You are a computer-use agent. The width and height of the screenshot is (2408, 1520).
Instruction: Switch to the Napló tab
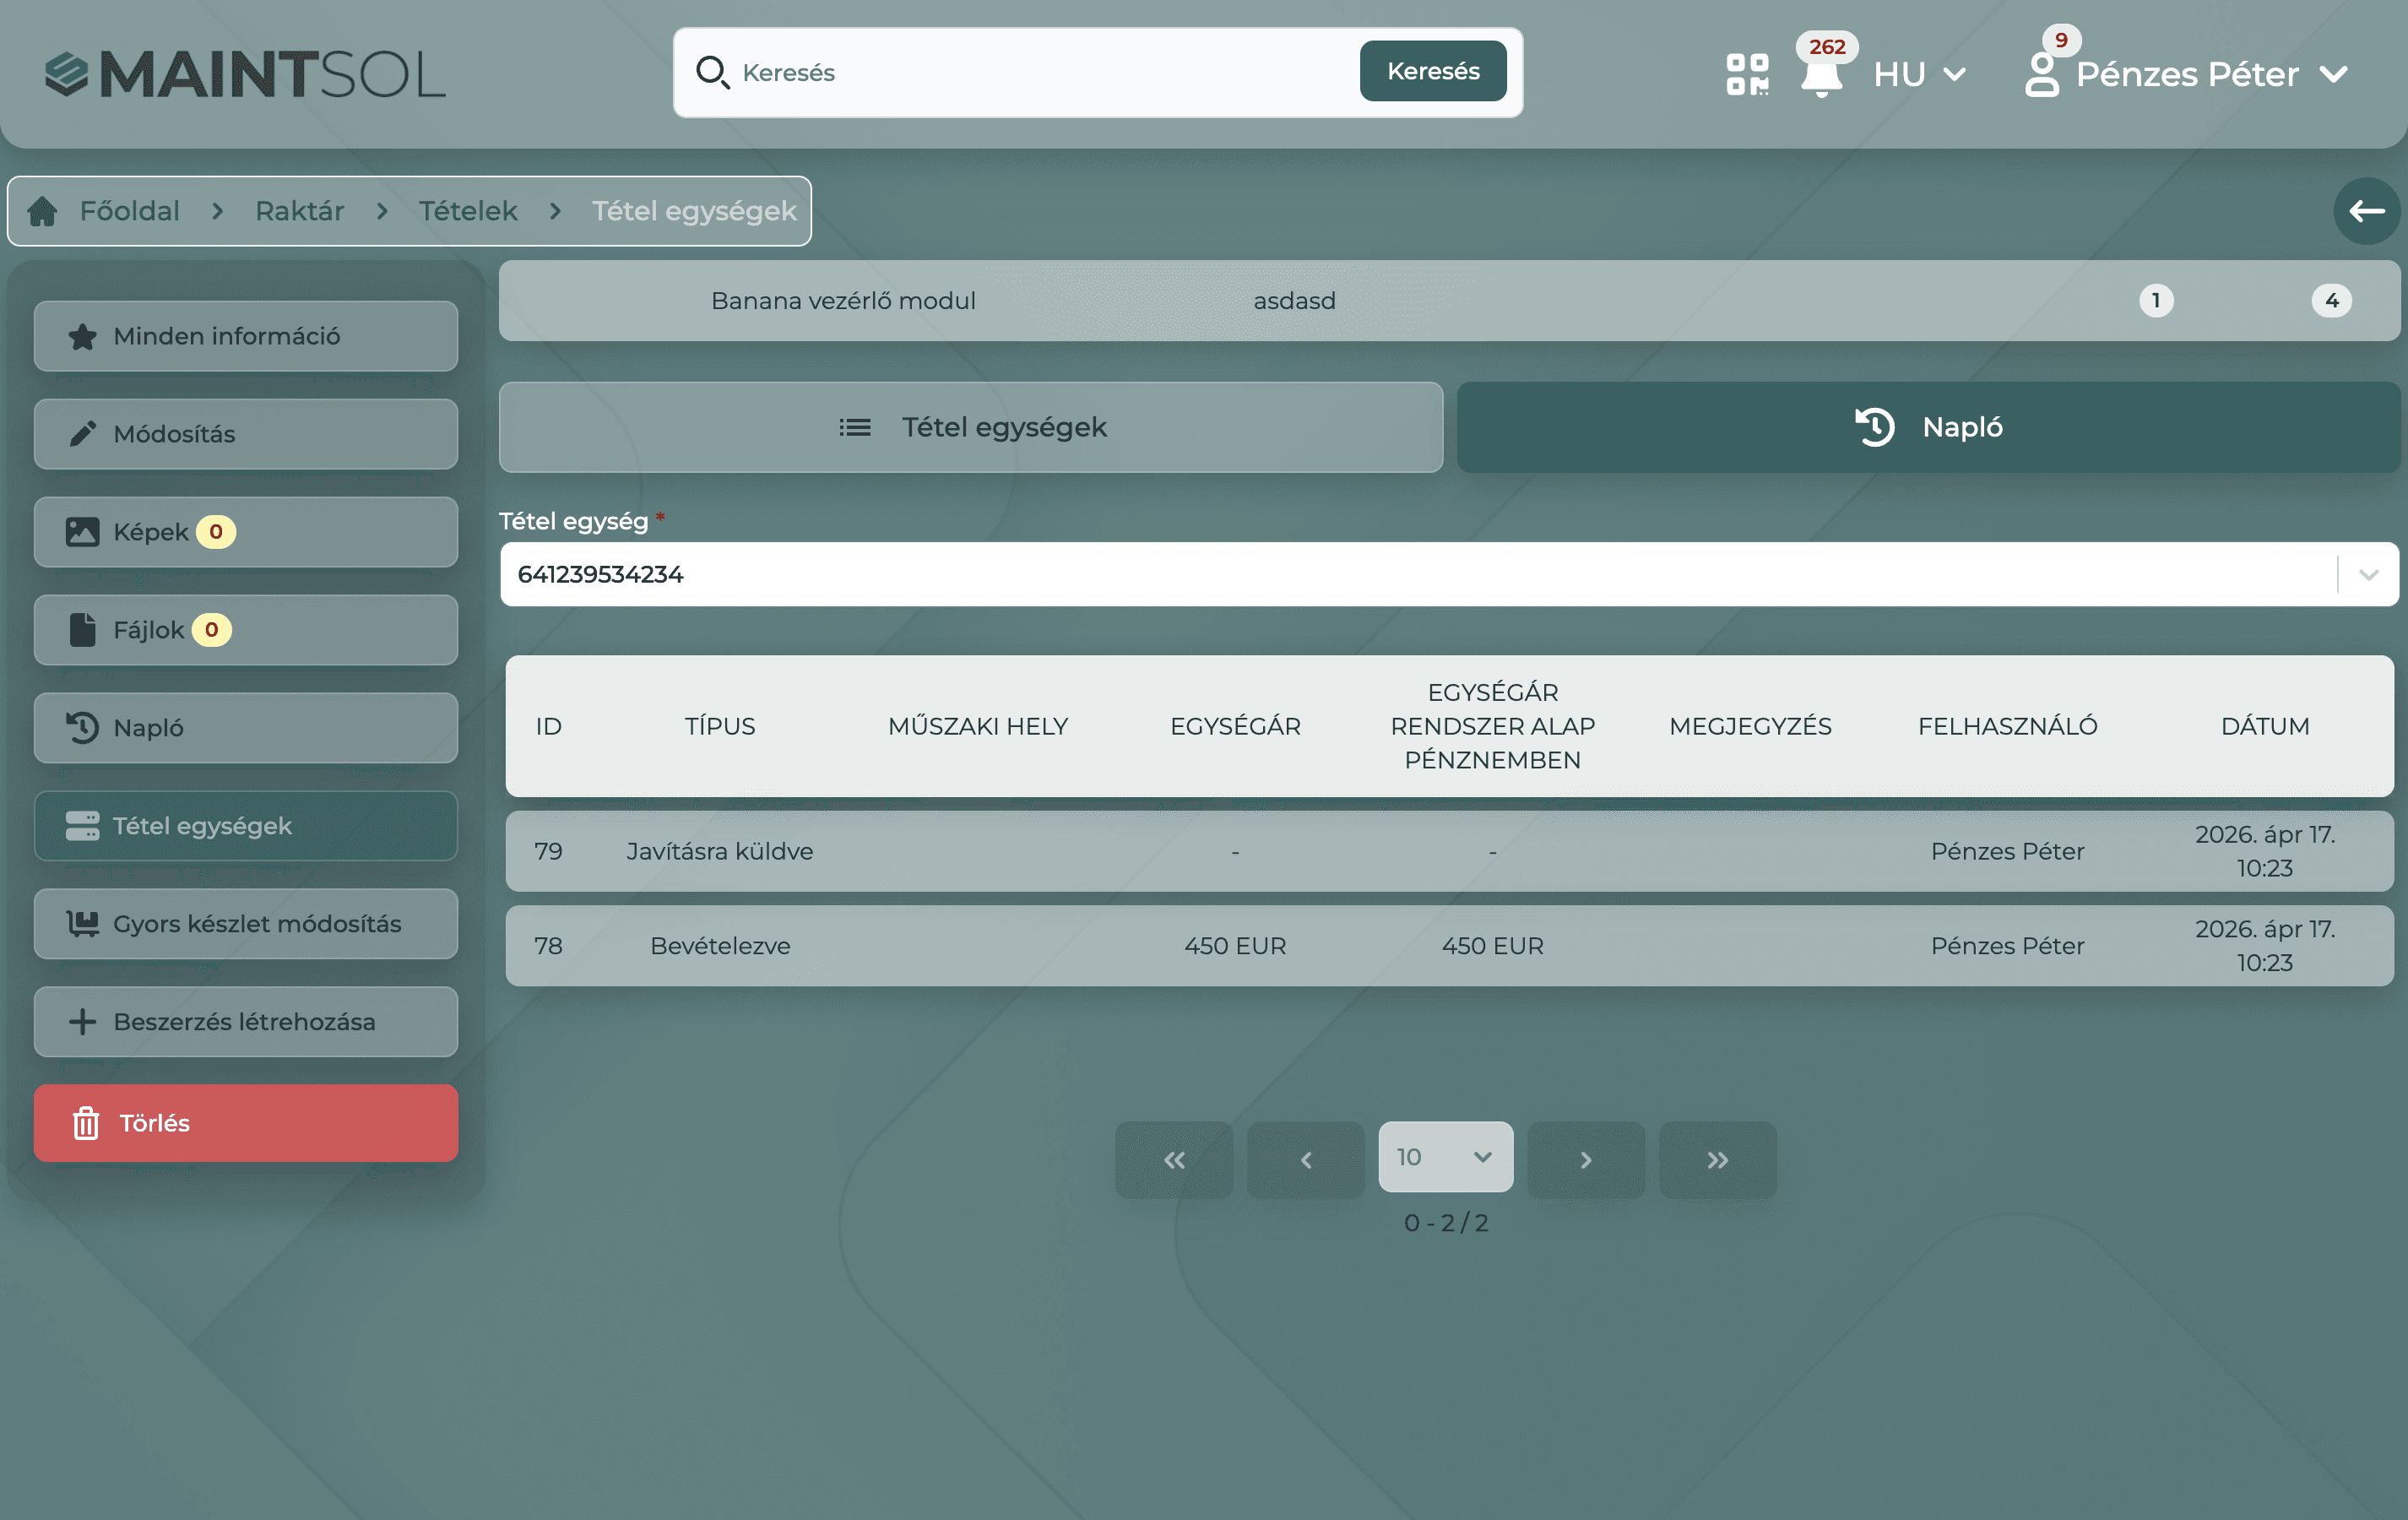coord(1928,427)
